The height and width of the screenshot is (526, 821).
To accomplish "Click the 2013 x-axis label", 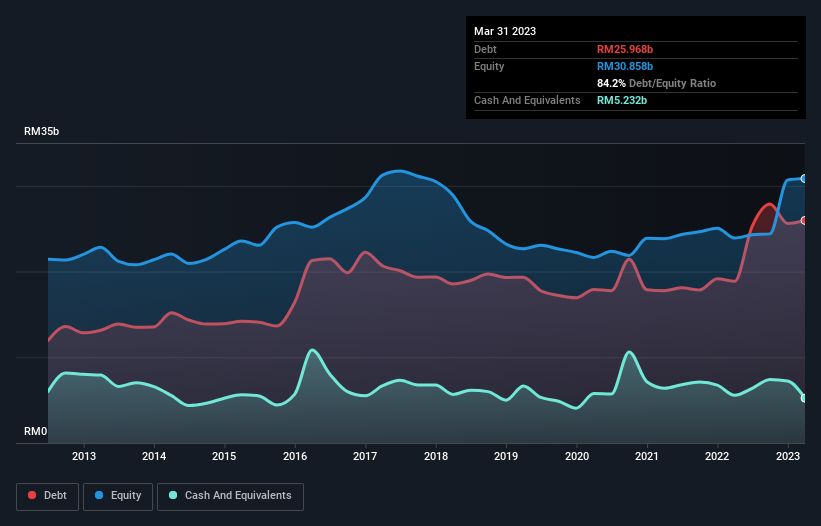I will [x=84, y=456].
